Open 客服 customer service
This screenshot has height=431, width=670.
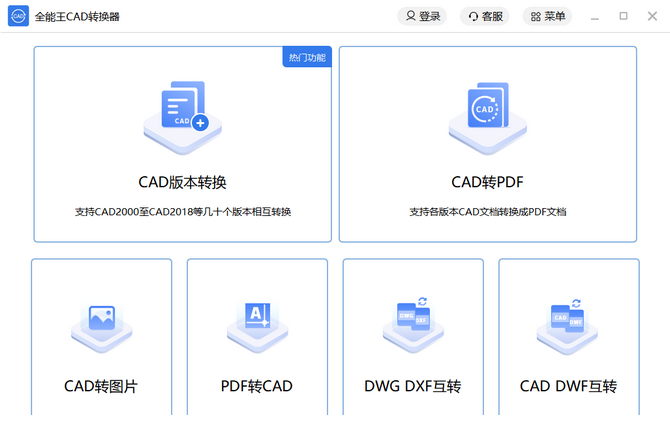(485, 16)
